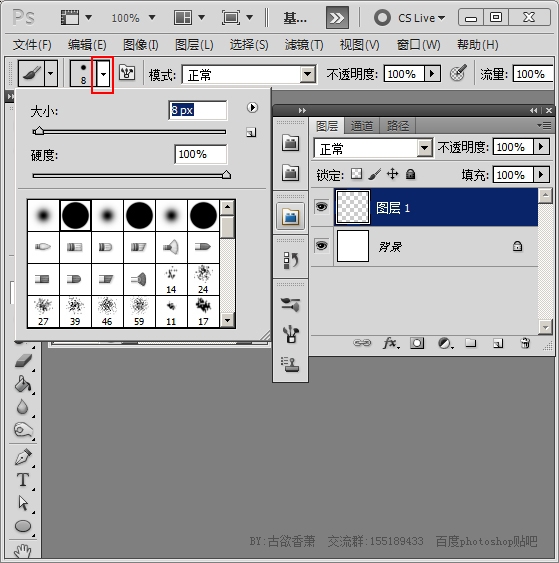Select the Paint Bucket tool
Image resolution: width=559 pixels, height=563 pixels.
tap(23, 384)
